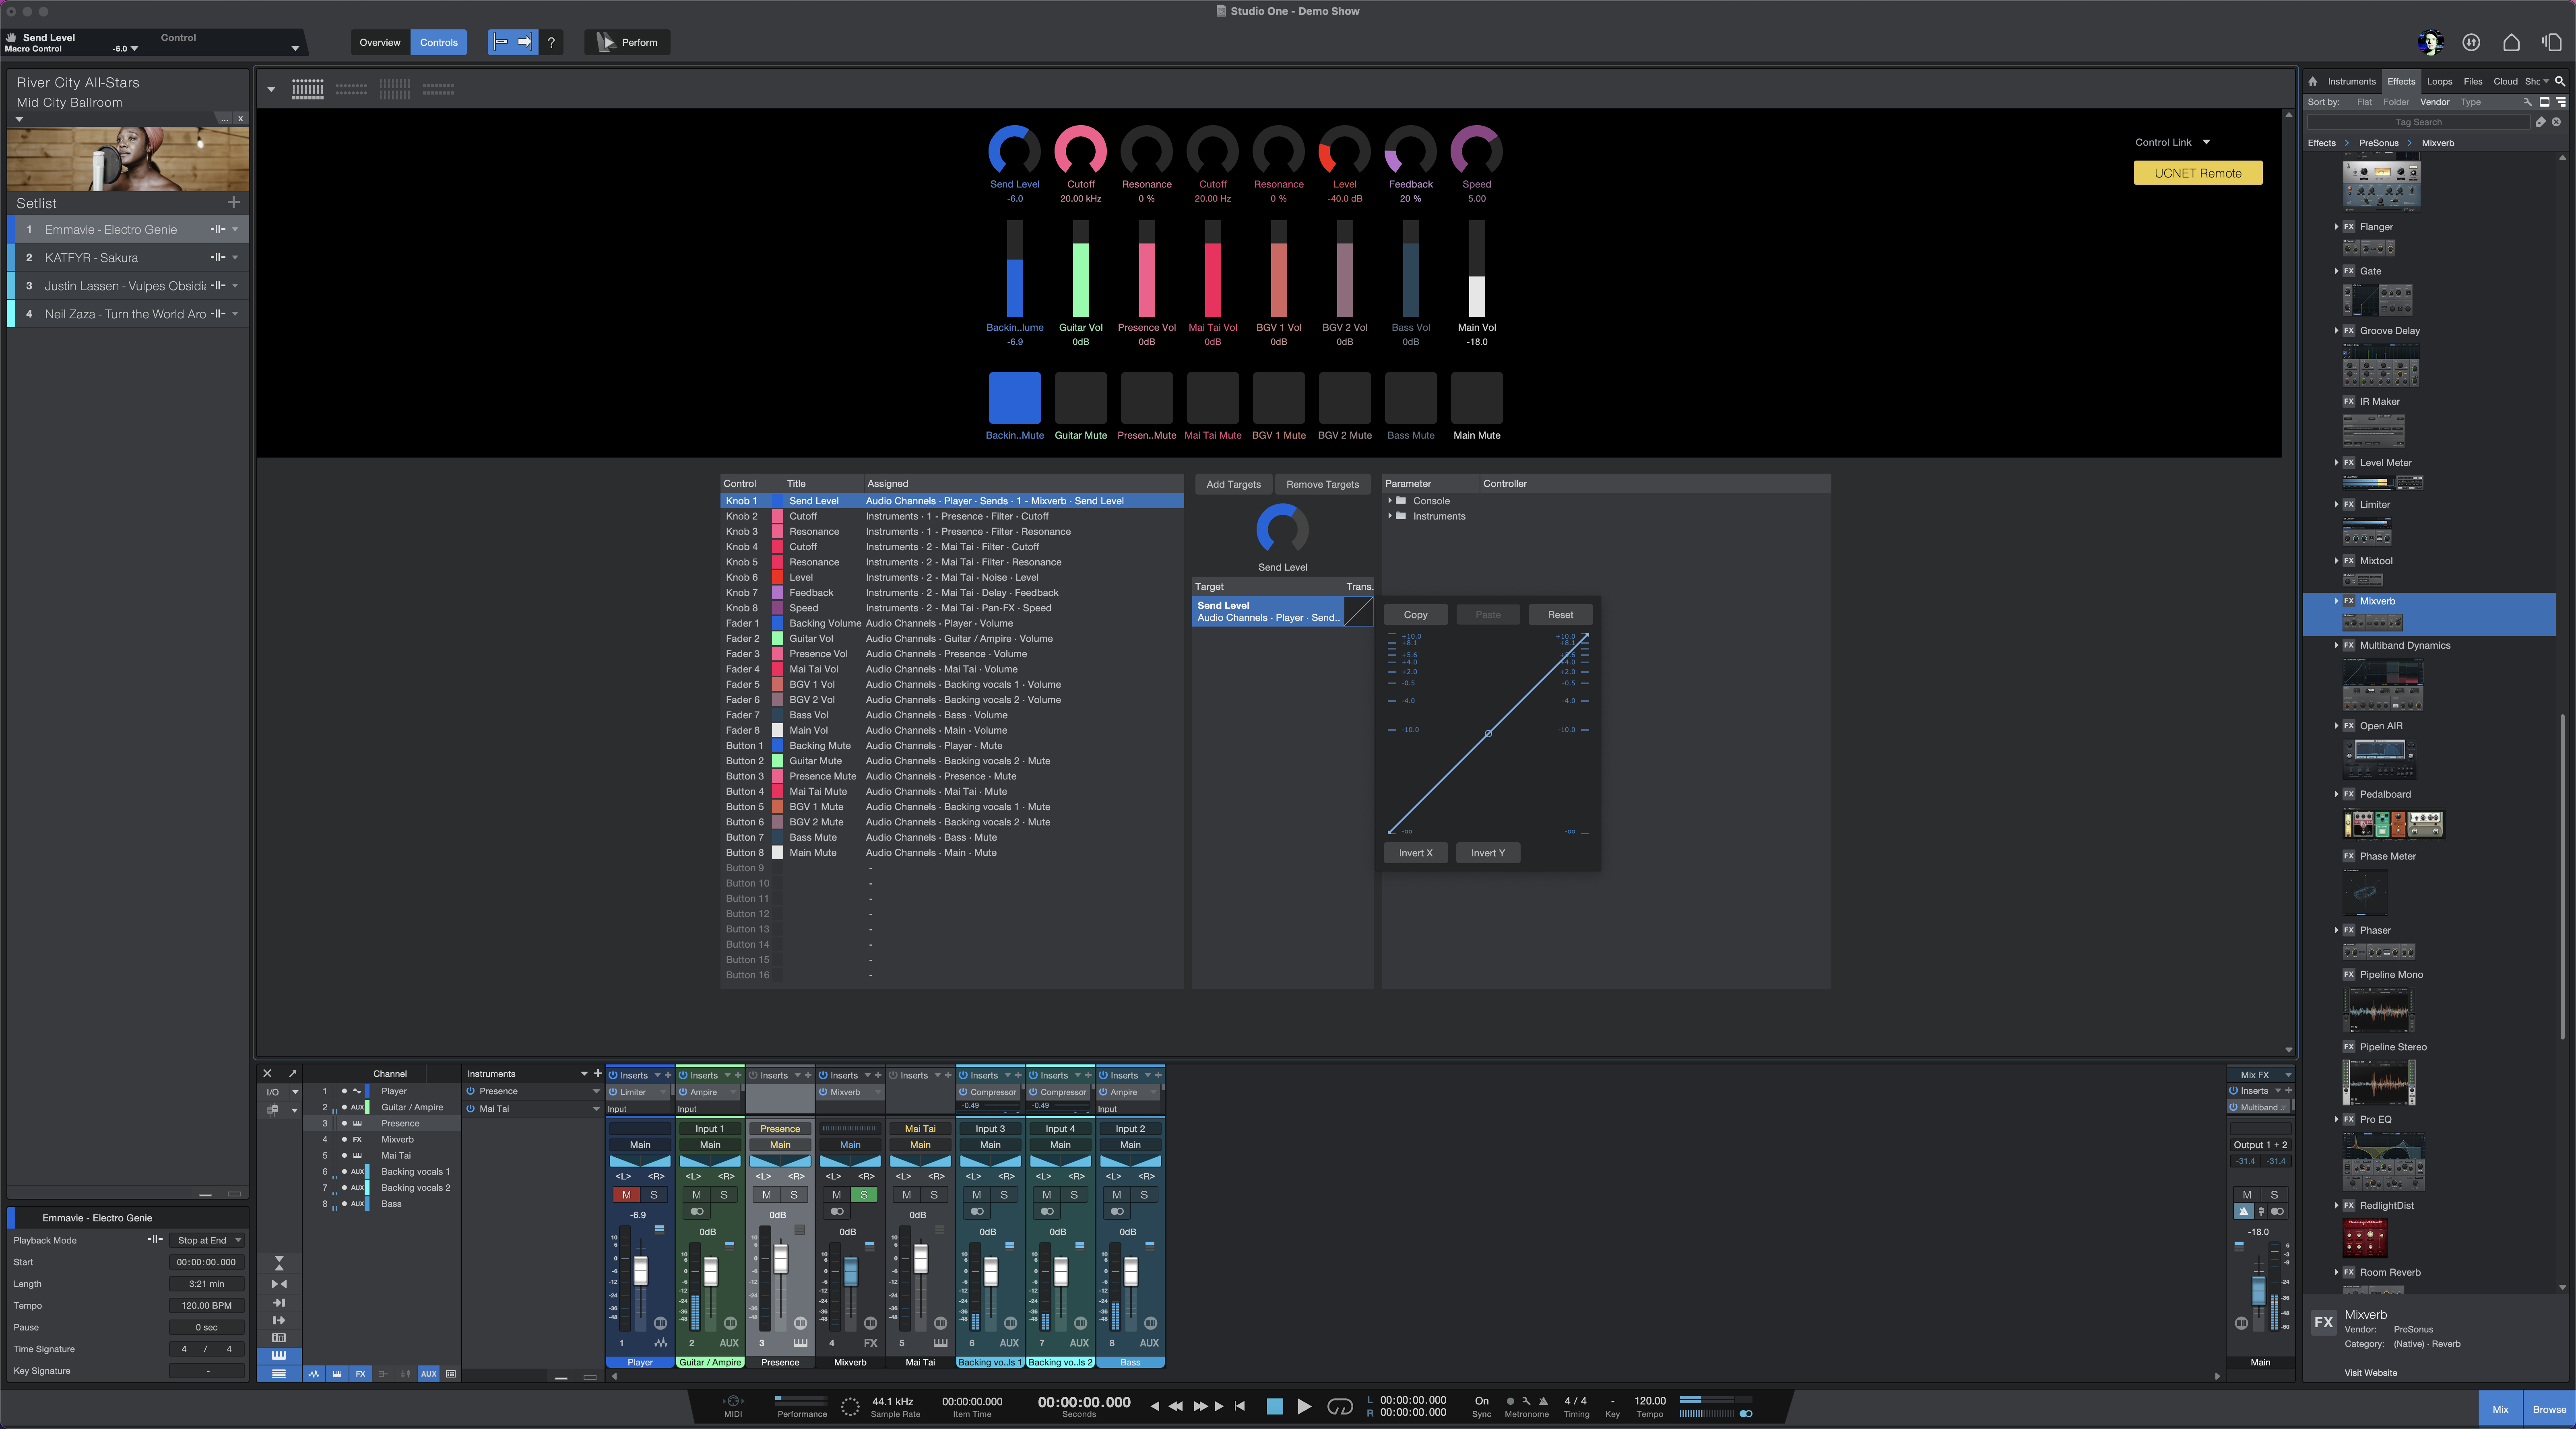Toggle Mixverb insert power on channel 4

click(x=823, y=1092)
